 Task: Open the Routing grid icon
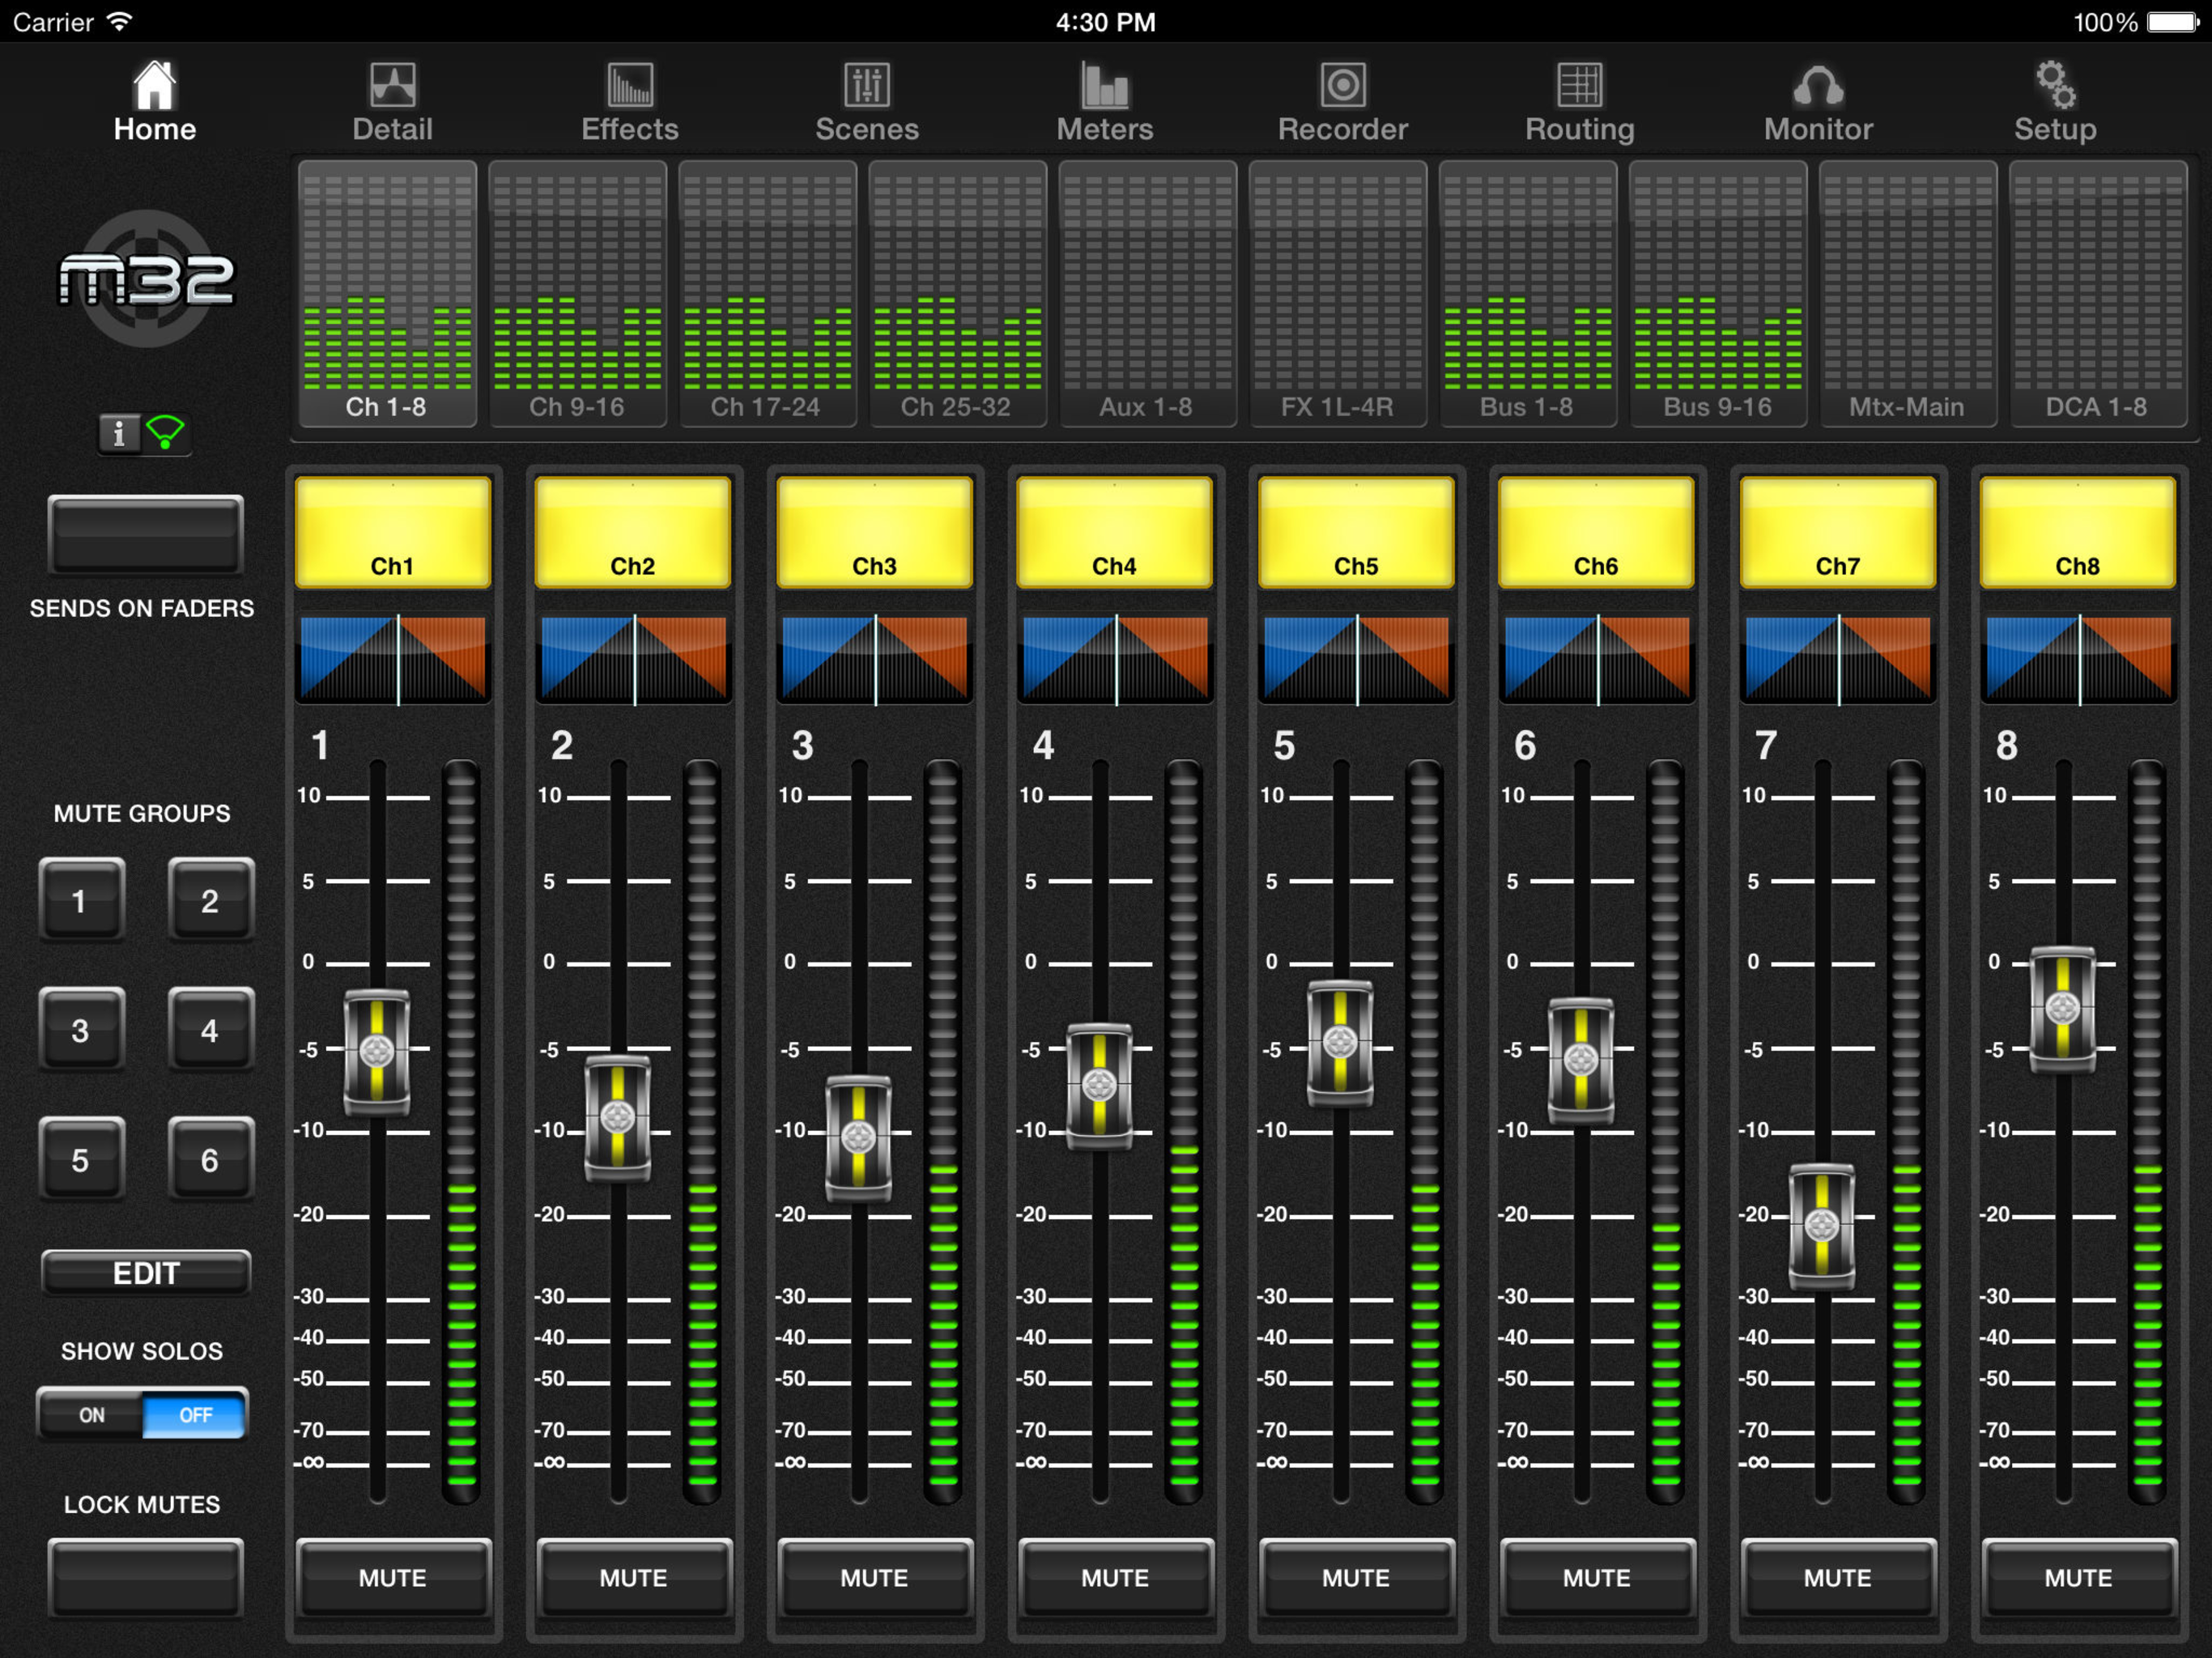coord(1579,87)
